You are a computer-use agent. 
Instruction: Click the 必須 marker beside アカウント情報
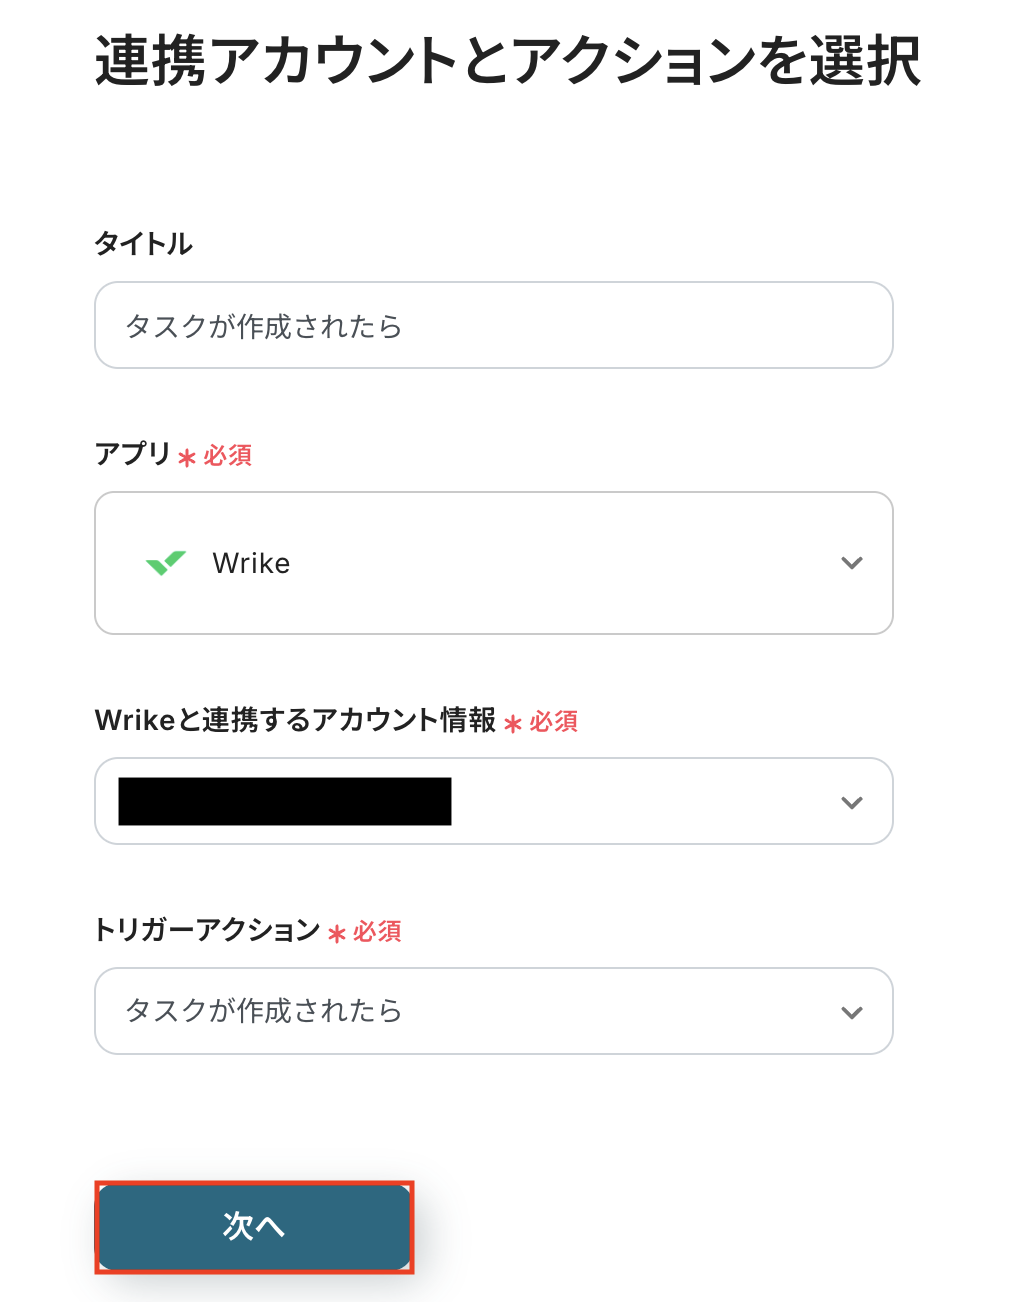(x=554, y=722)
